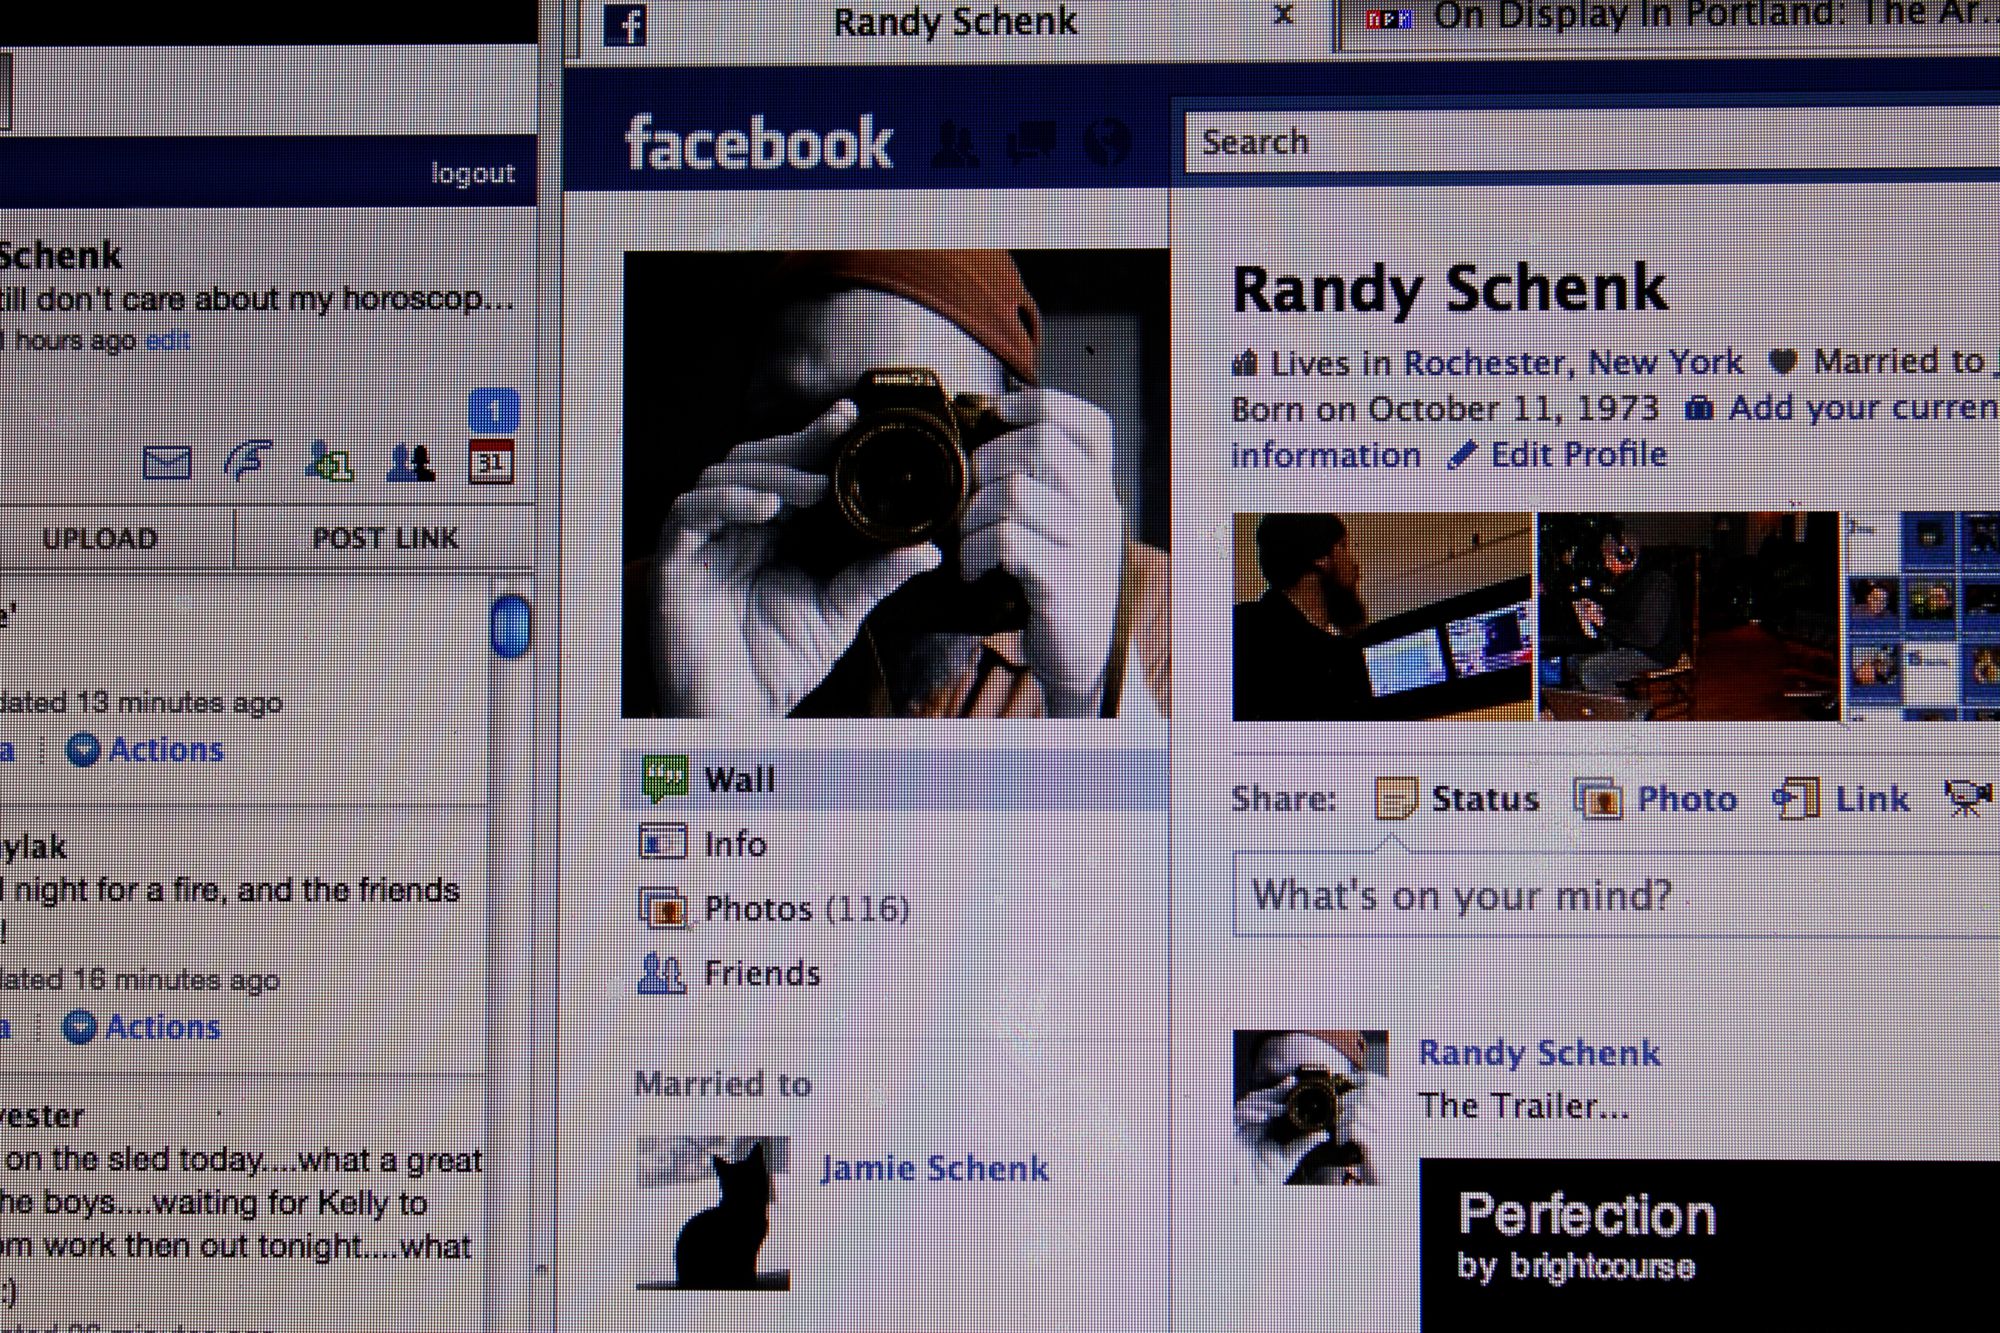Click the Photo icon in the Share bar
Screen dimensions: 2000x1333
click(1598, 799)
